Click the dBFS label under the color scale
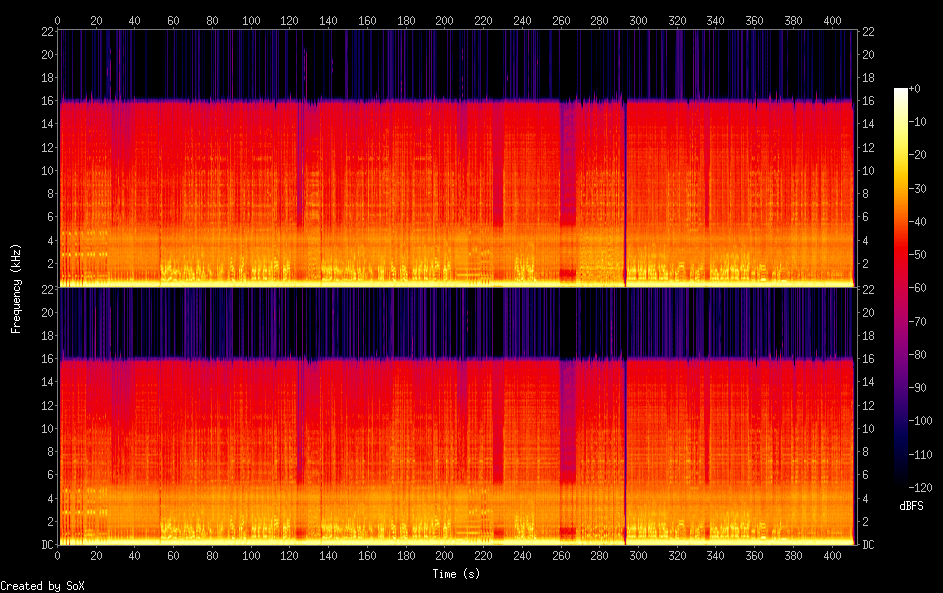Image resolution: width=943 pixels, height=593 pixels. coord(911,506)
